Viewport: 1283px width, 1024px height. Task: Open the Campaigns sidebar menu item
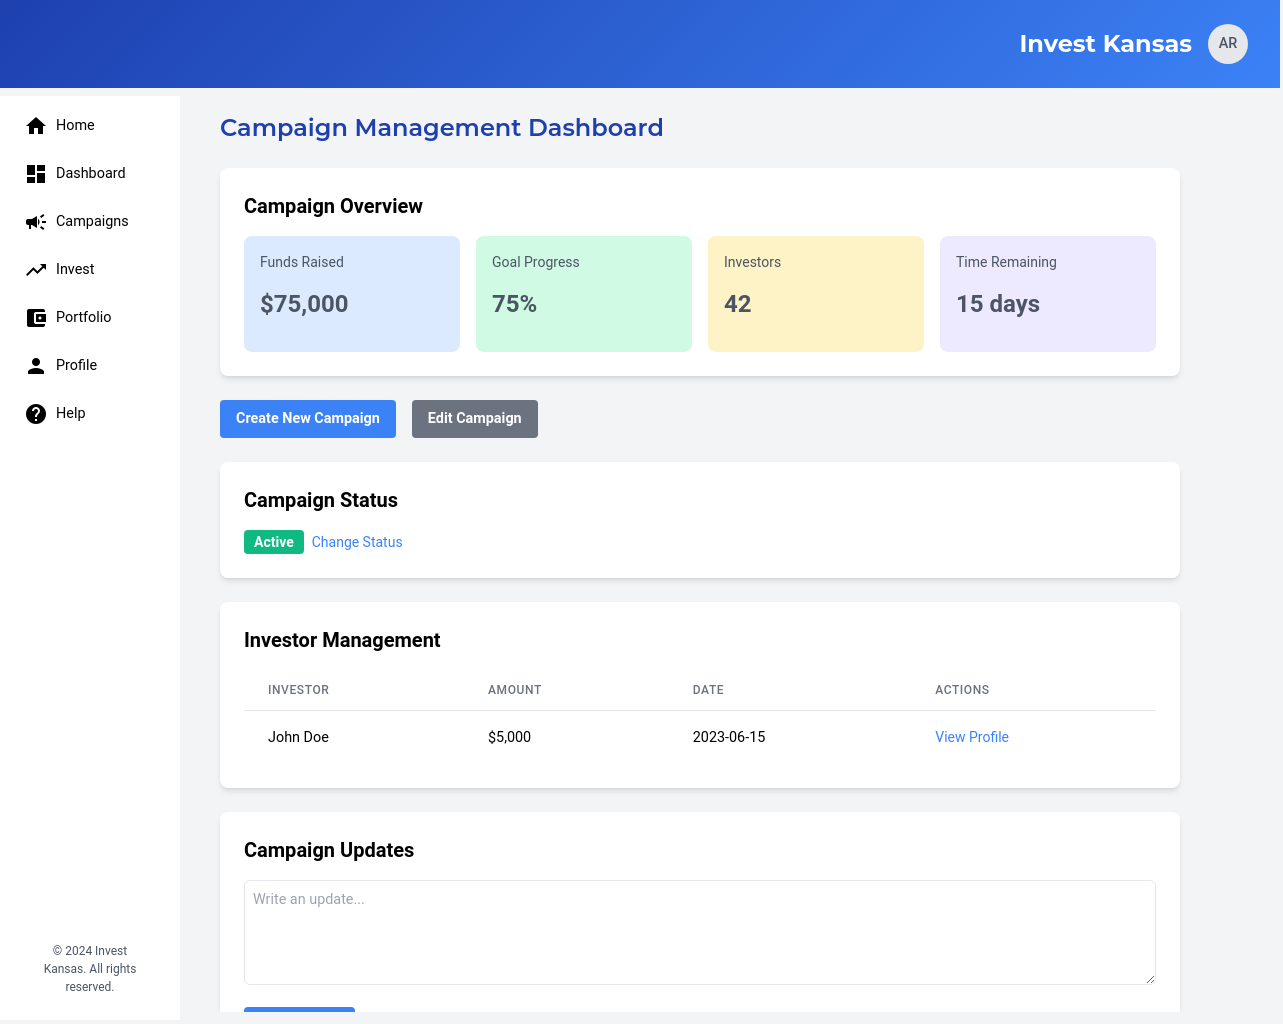(92, 221)
